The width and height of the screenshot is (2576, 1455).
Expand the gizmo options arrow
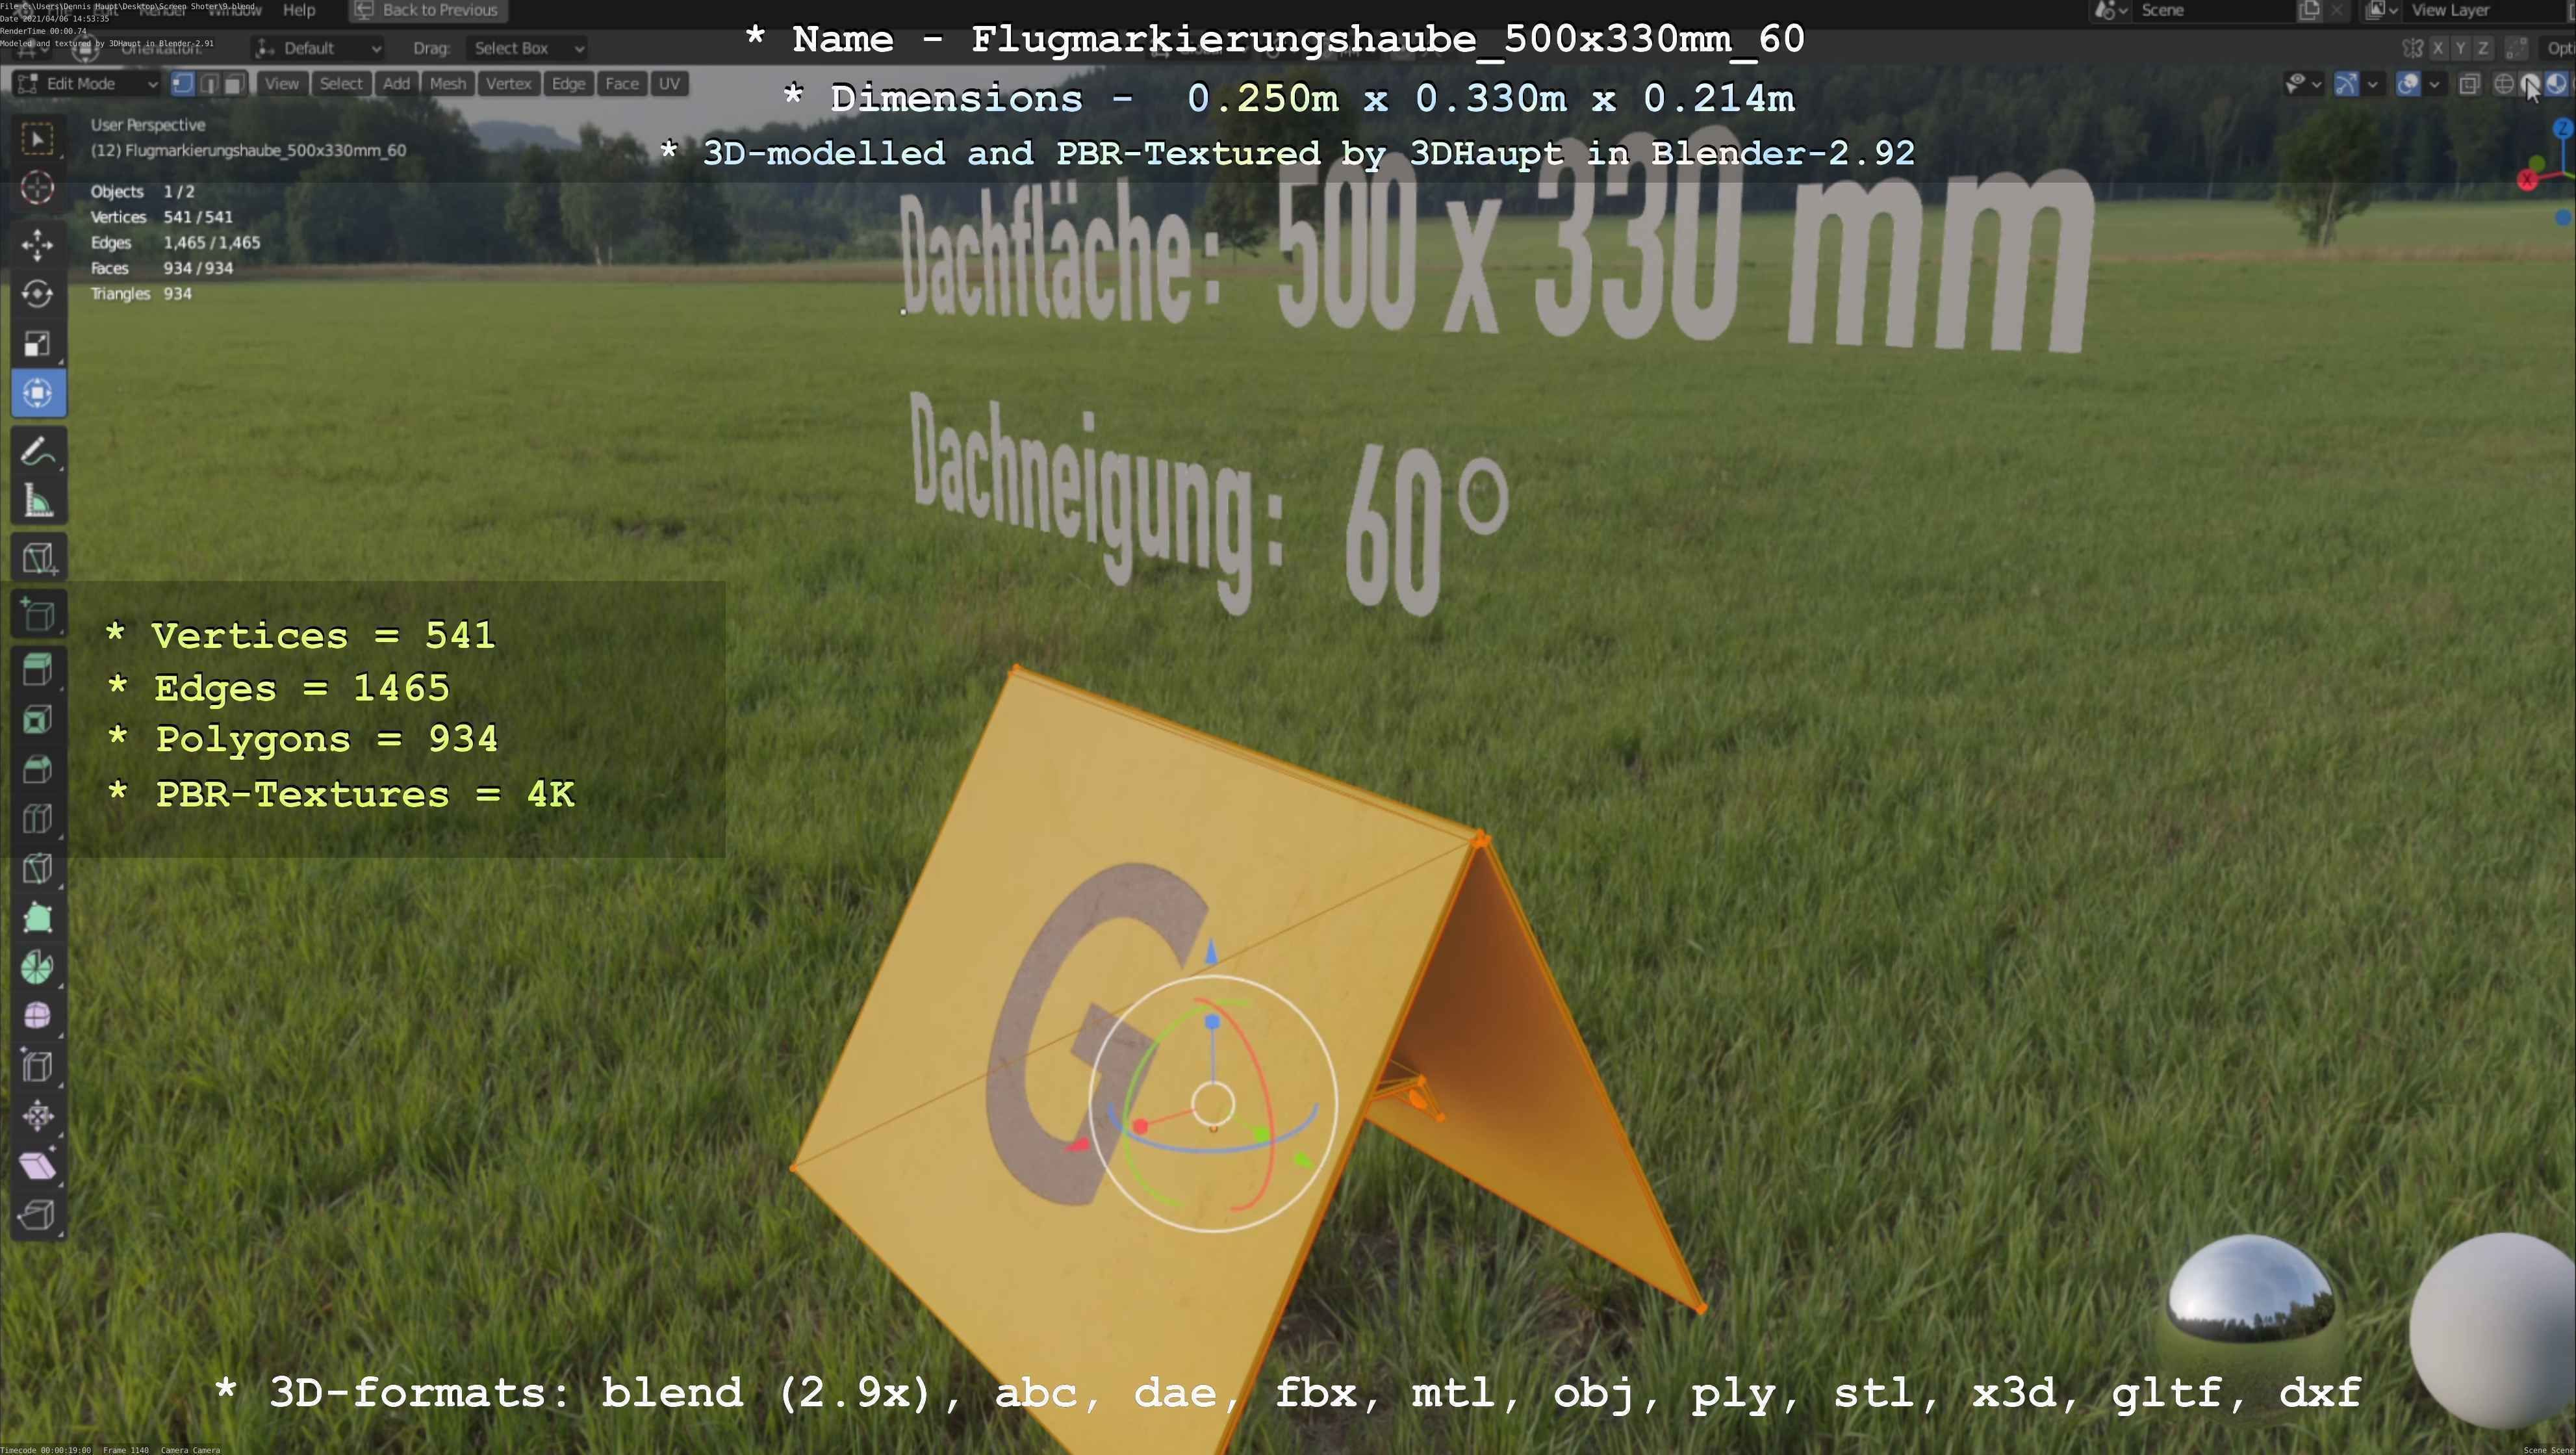coord(2372,84)
